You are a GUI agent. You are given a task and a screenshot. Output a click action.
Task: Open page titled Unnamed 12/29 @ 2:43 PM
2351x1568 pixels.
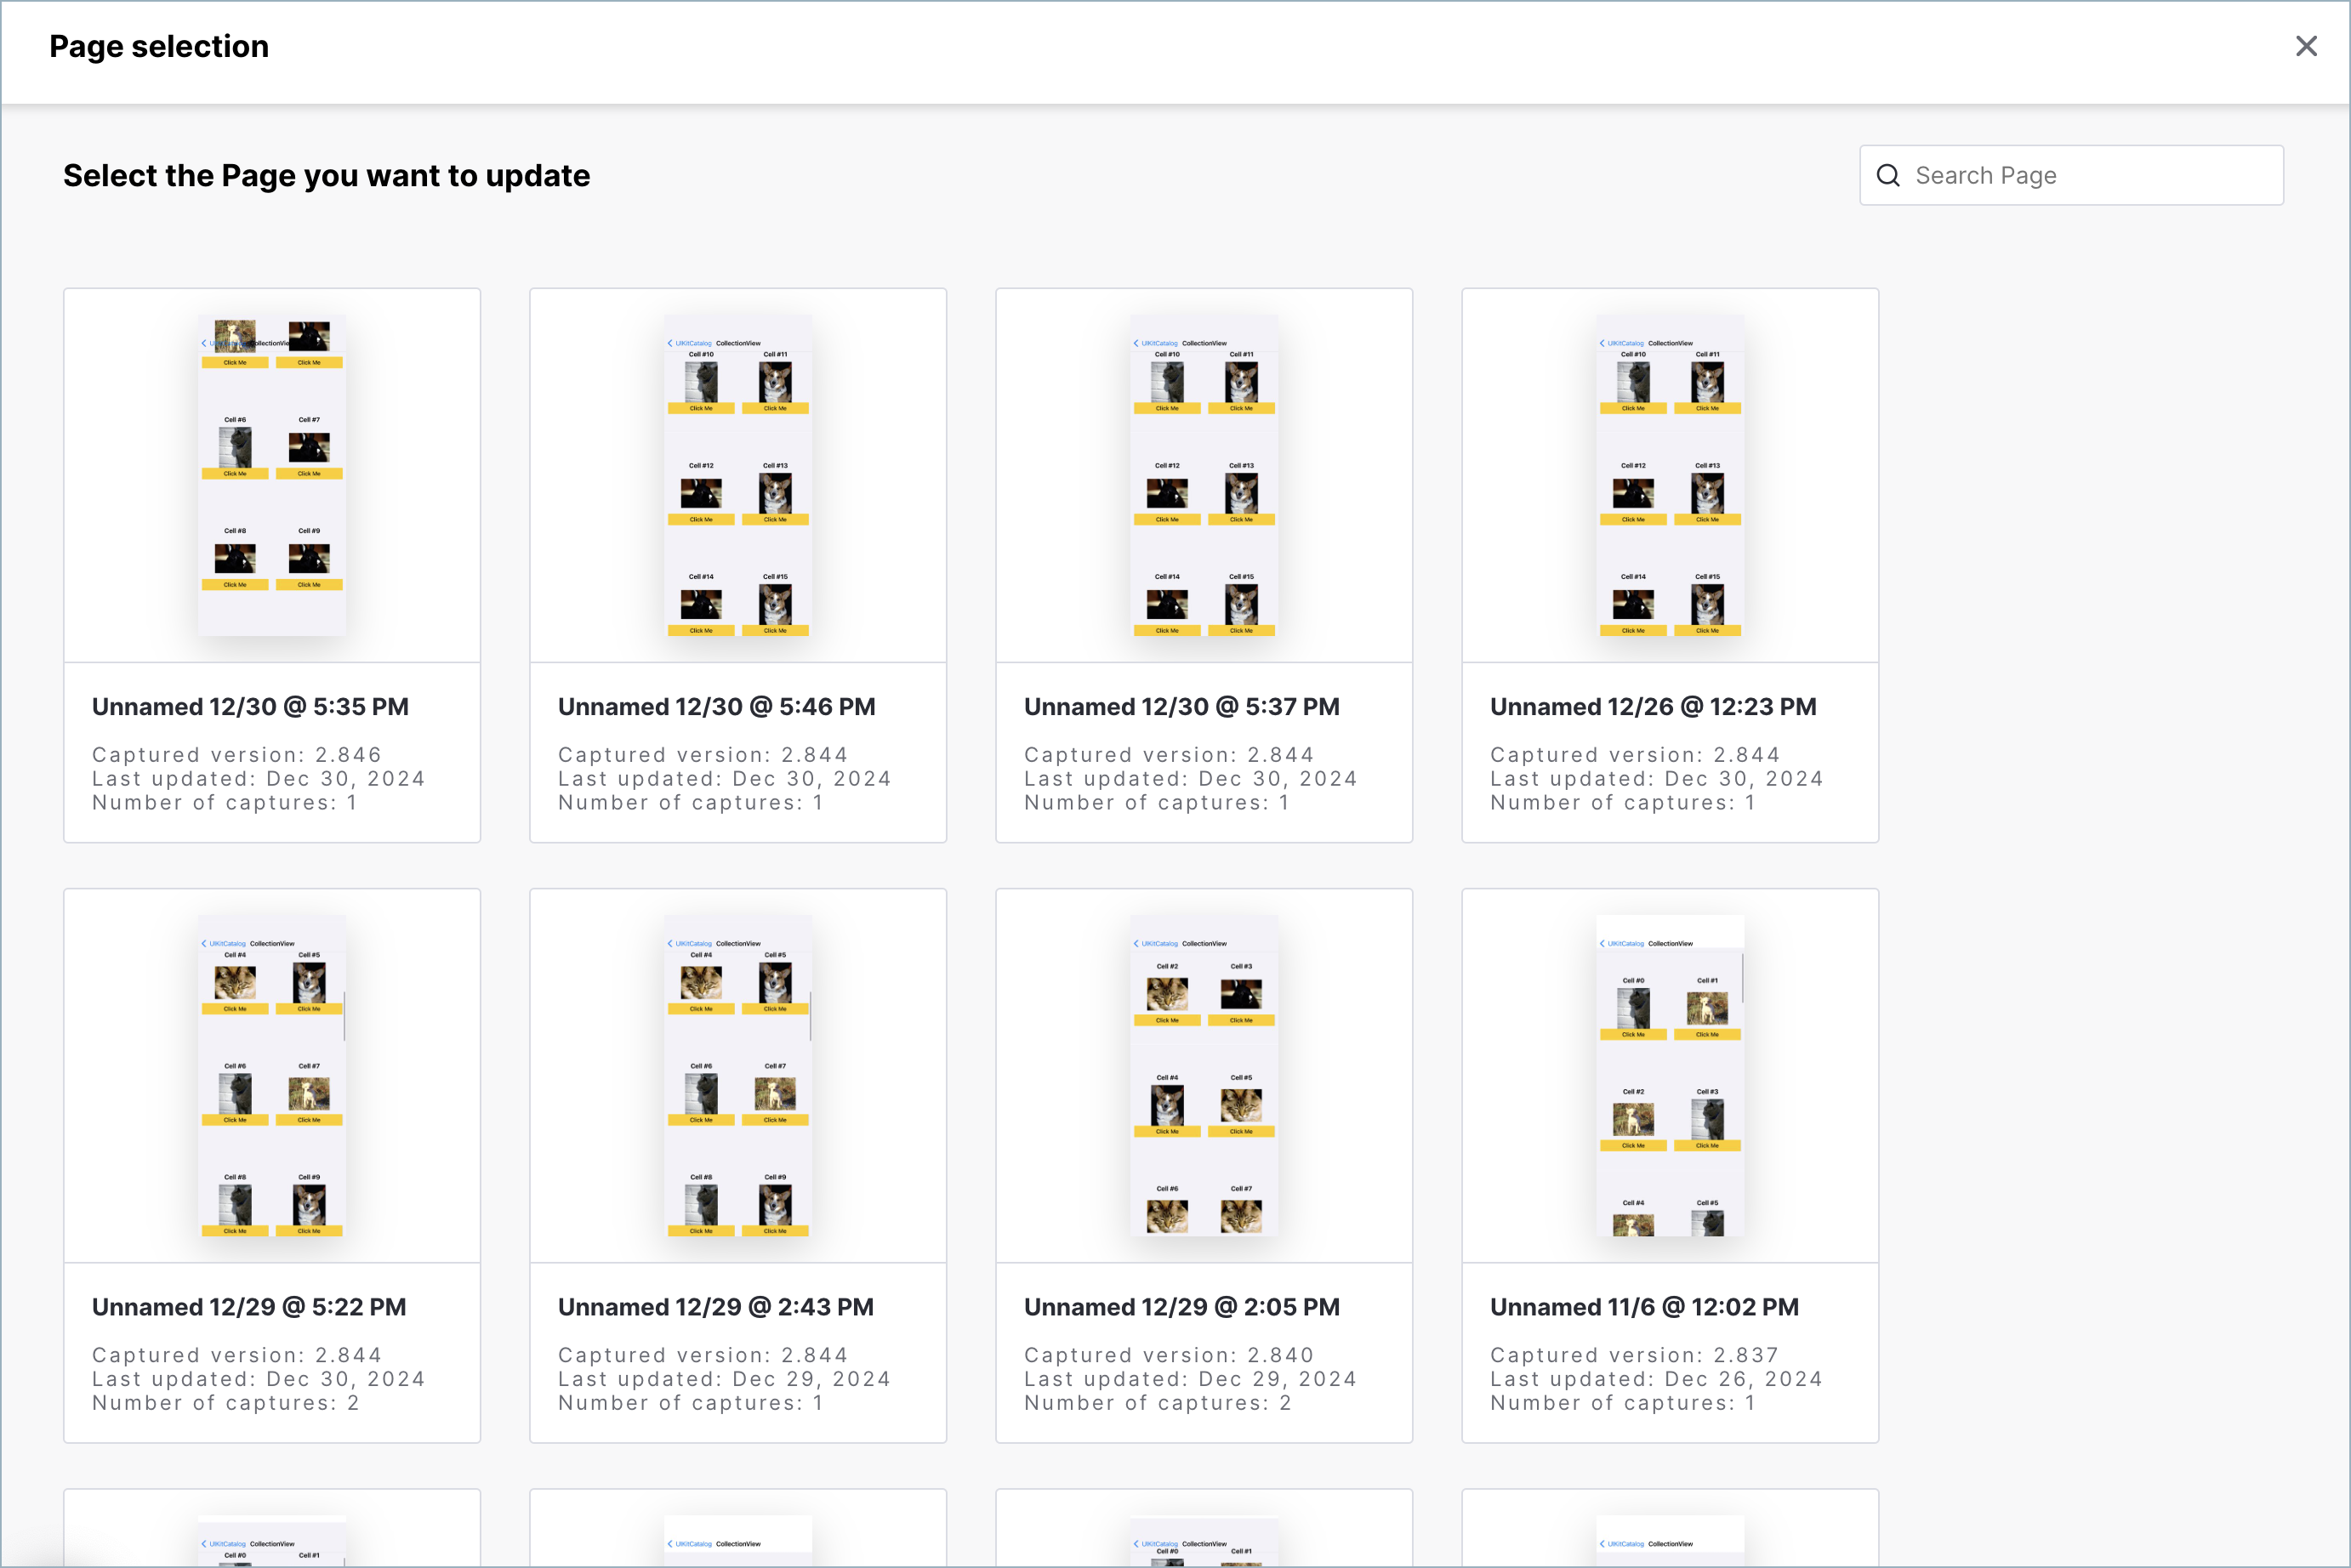[715, 1307]
